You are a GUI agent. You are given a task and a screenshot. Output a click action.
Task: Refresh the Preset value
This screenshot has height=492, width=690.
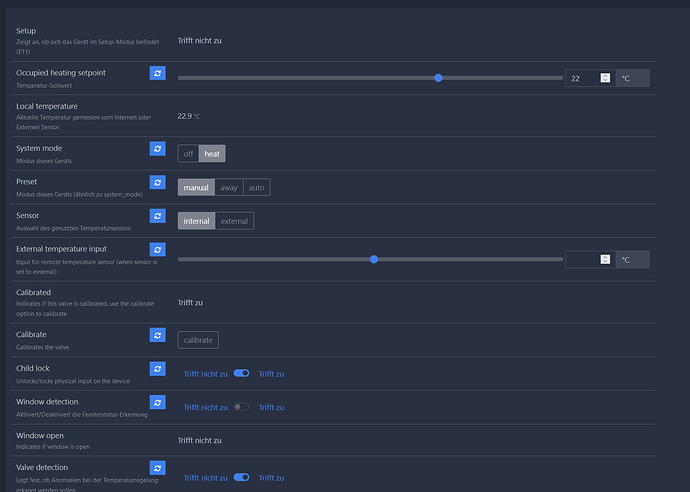pyautogui.click(x=158, y=182)
